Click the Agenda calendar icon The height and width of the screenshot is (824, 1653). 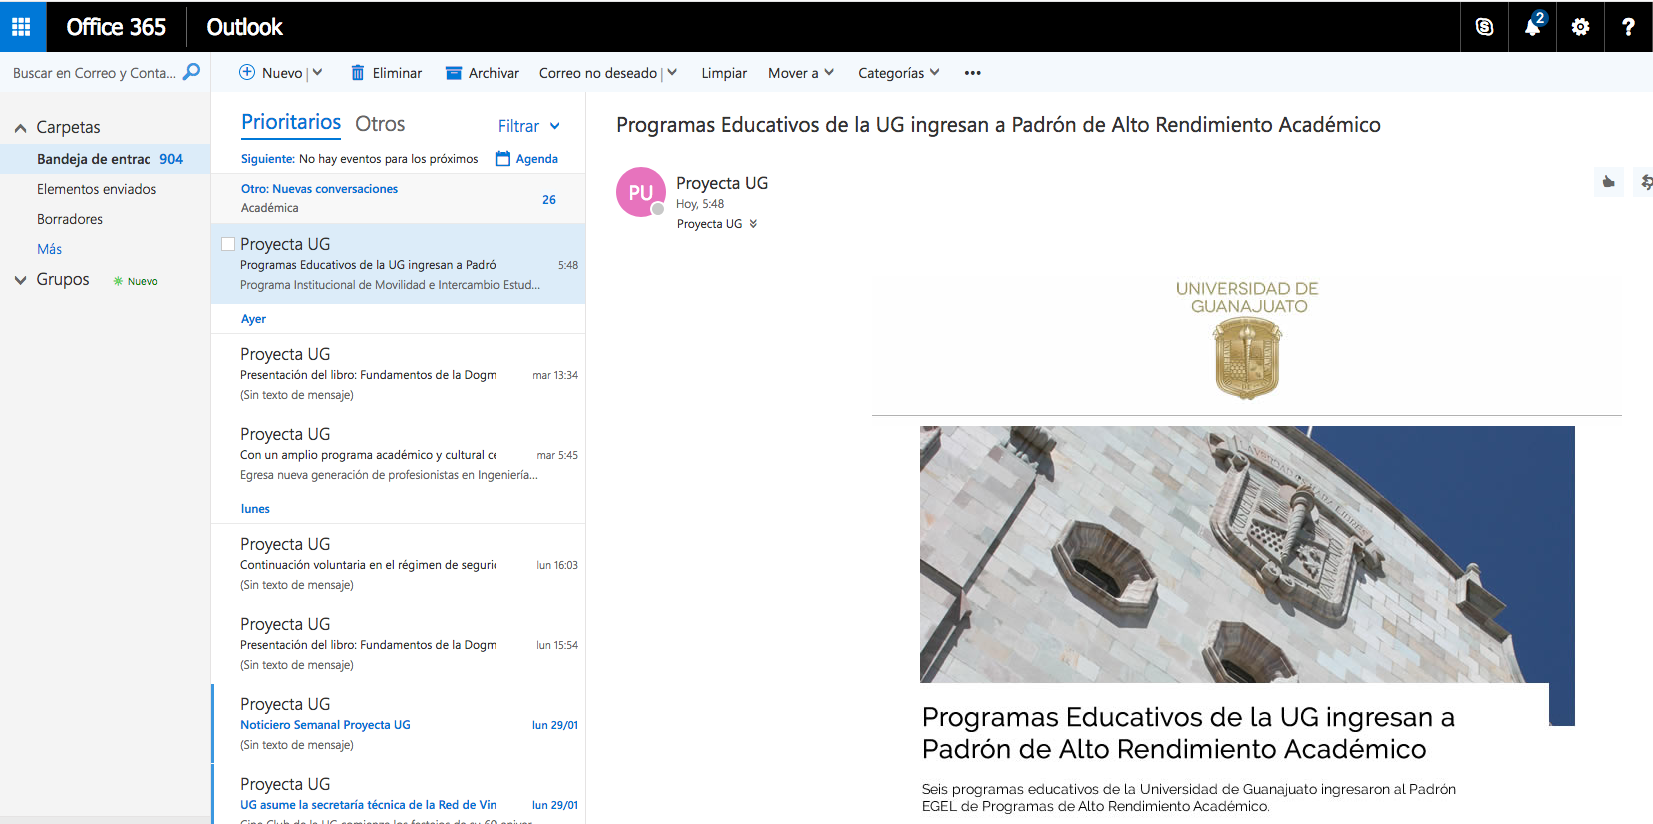503,158
